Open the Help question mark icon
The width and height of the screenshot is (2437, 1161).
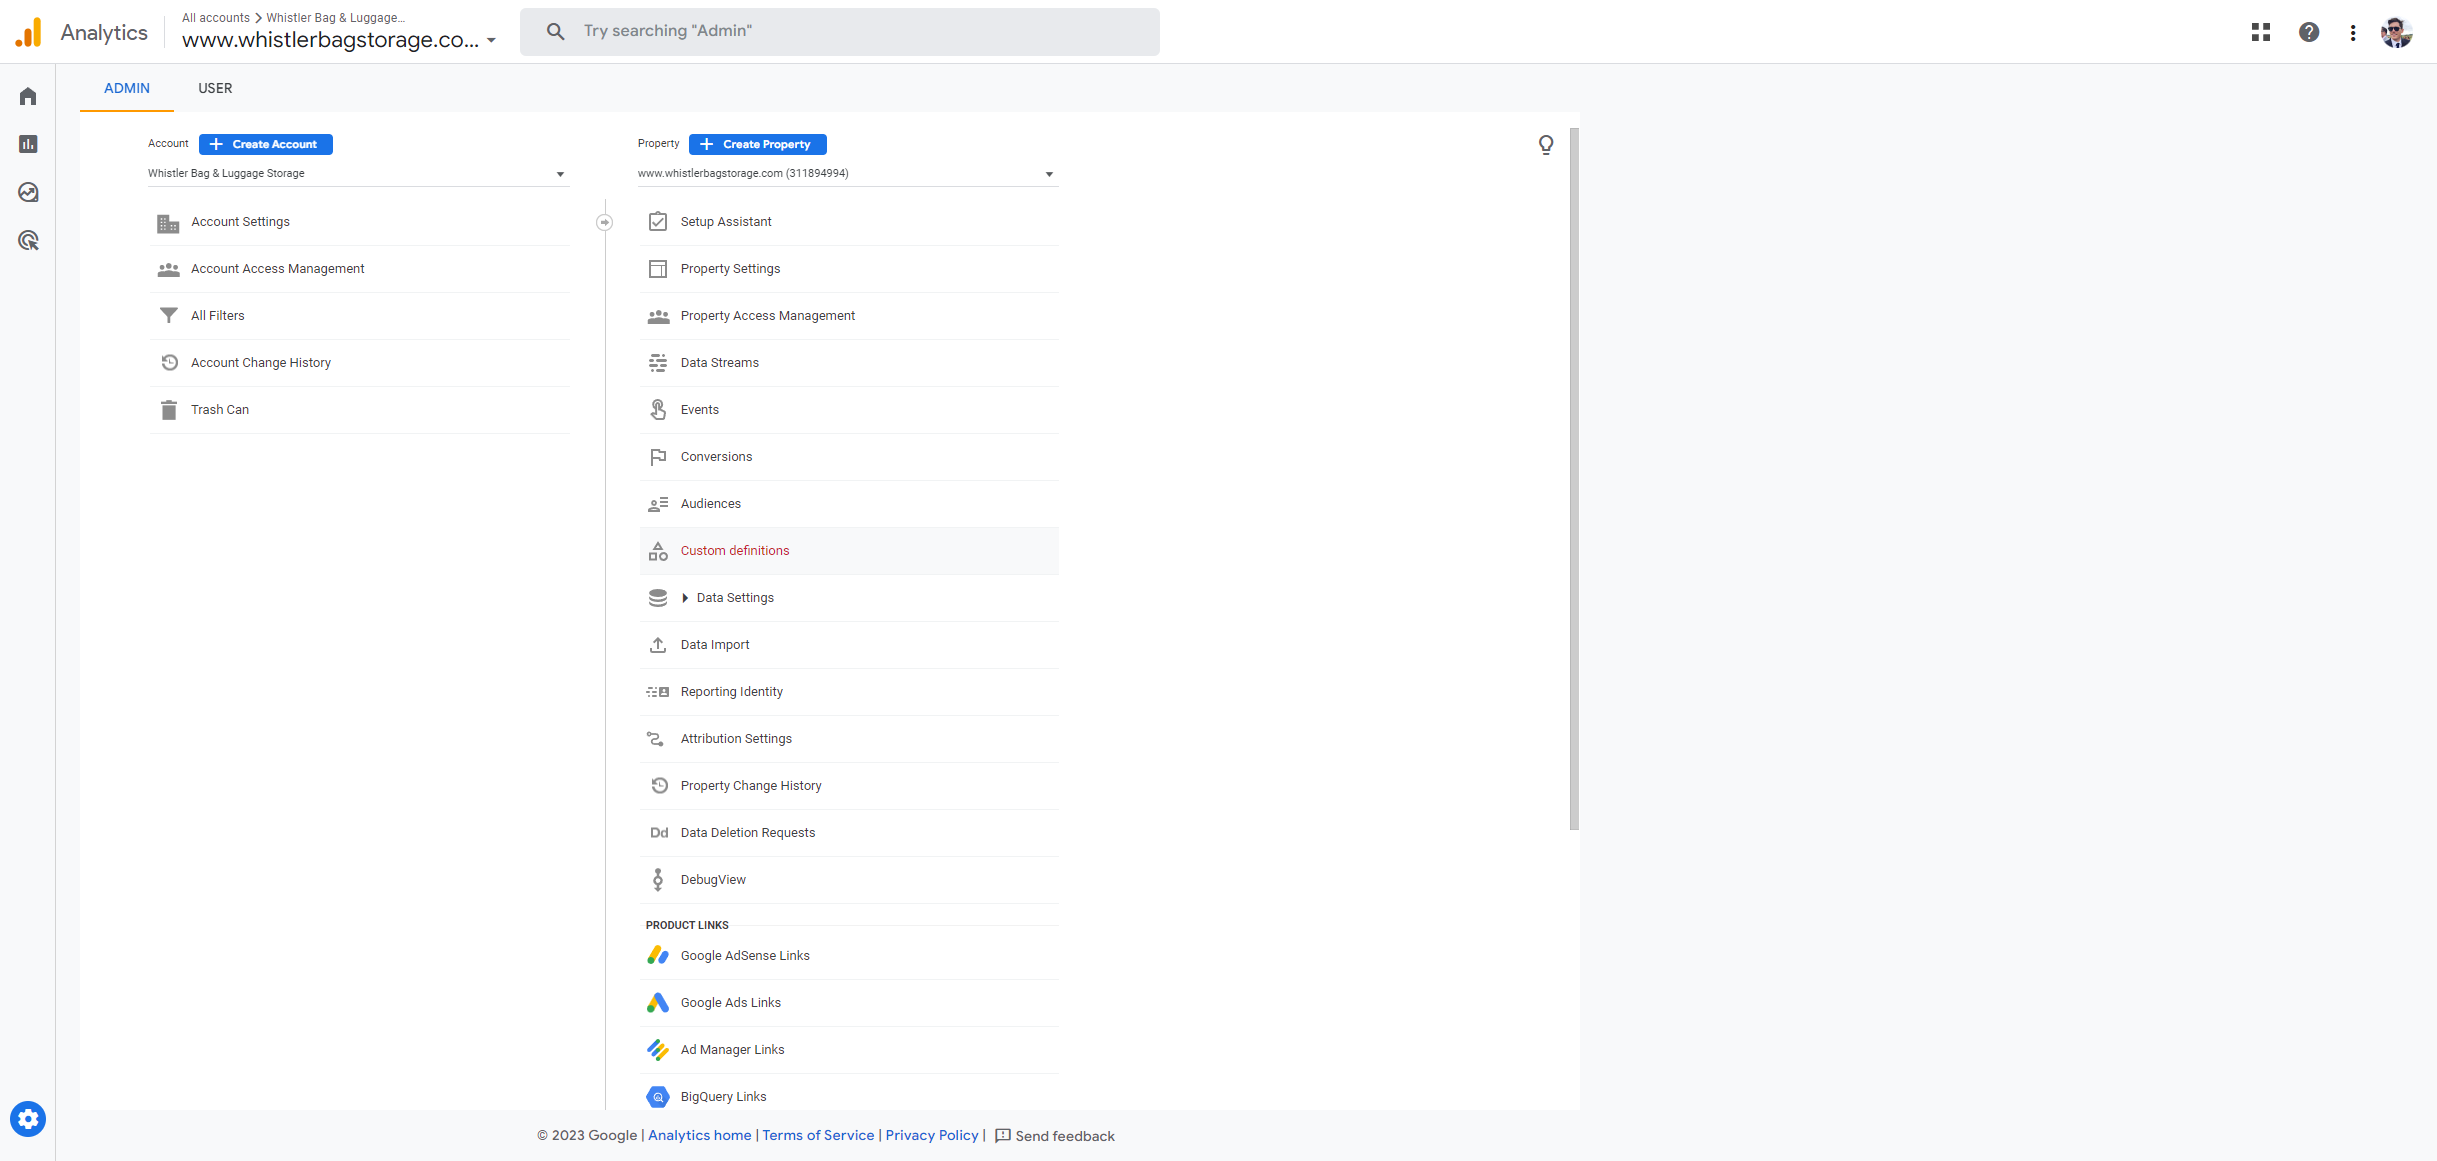[2309, 32]
